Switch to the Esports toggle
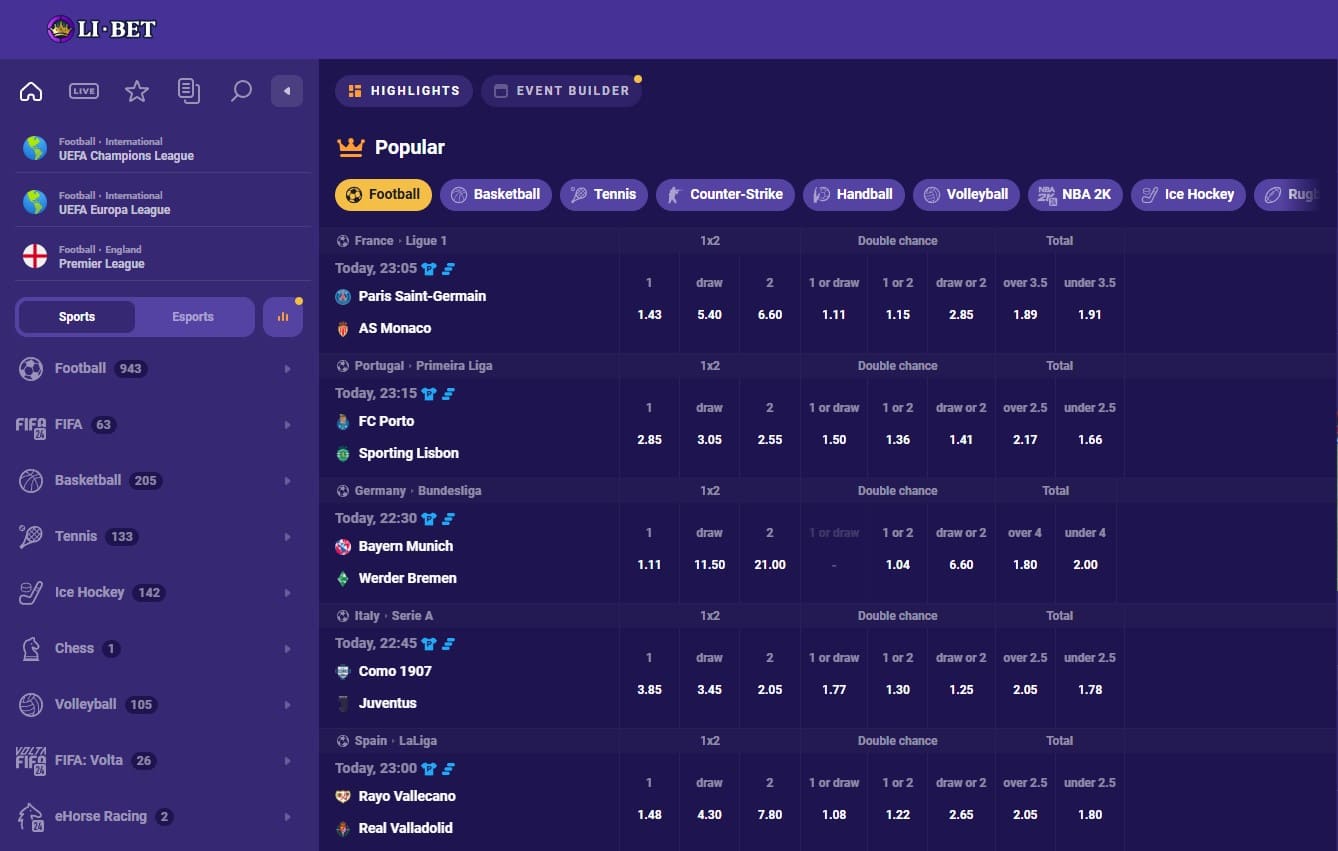 tap(193, 317)
